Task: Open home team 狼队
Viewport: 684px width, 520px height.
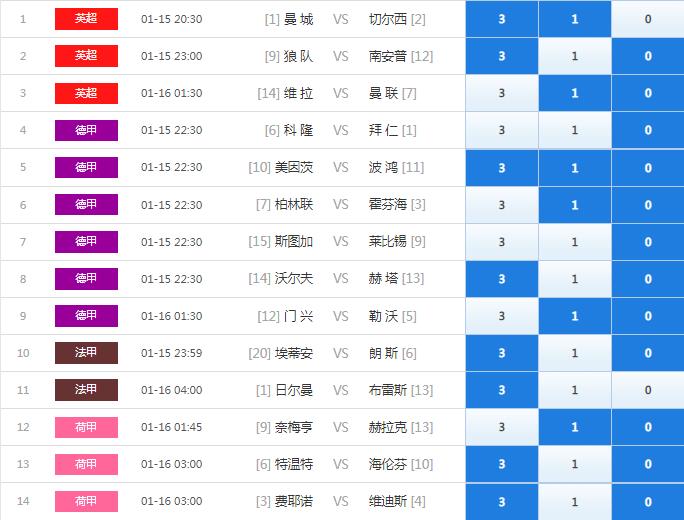Action: 298,56
